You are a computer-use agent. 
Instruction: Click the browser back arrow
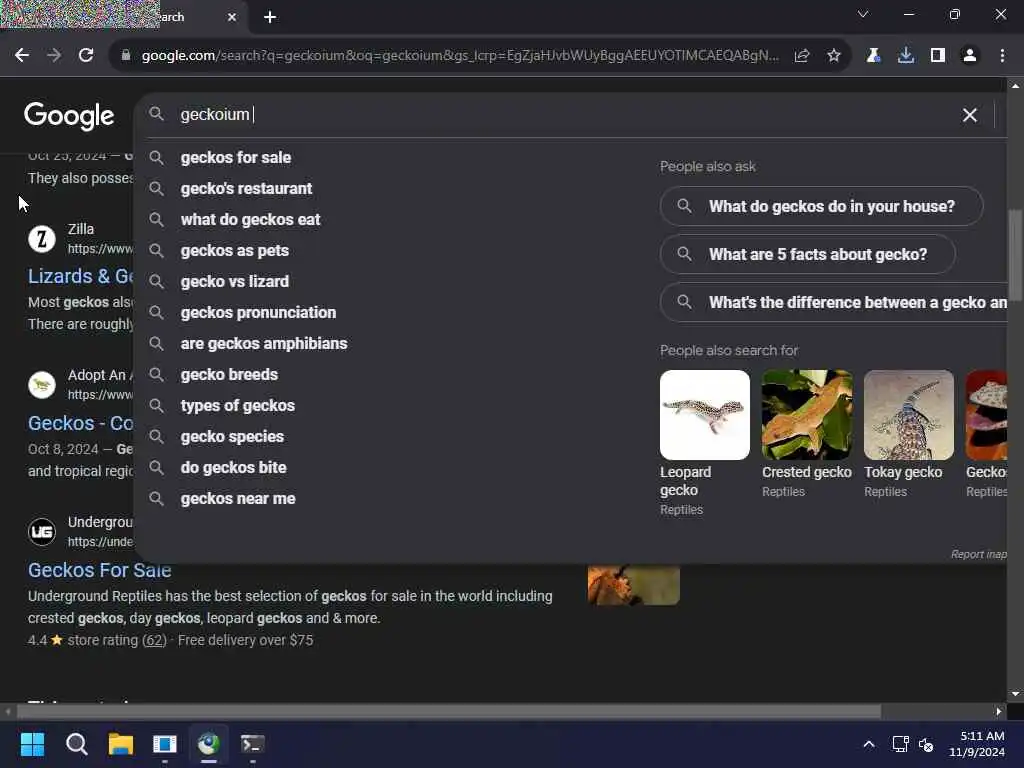coord(22,56)
